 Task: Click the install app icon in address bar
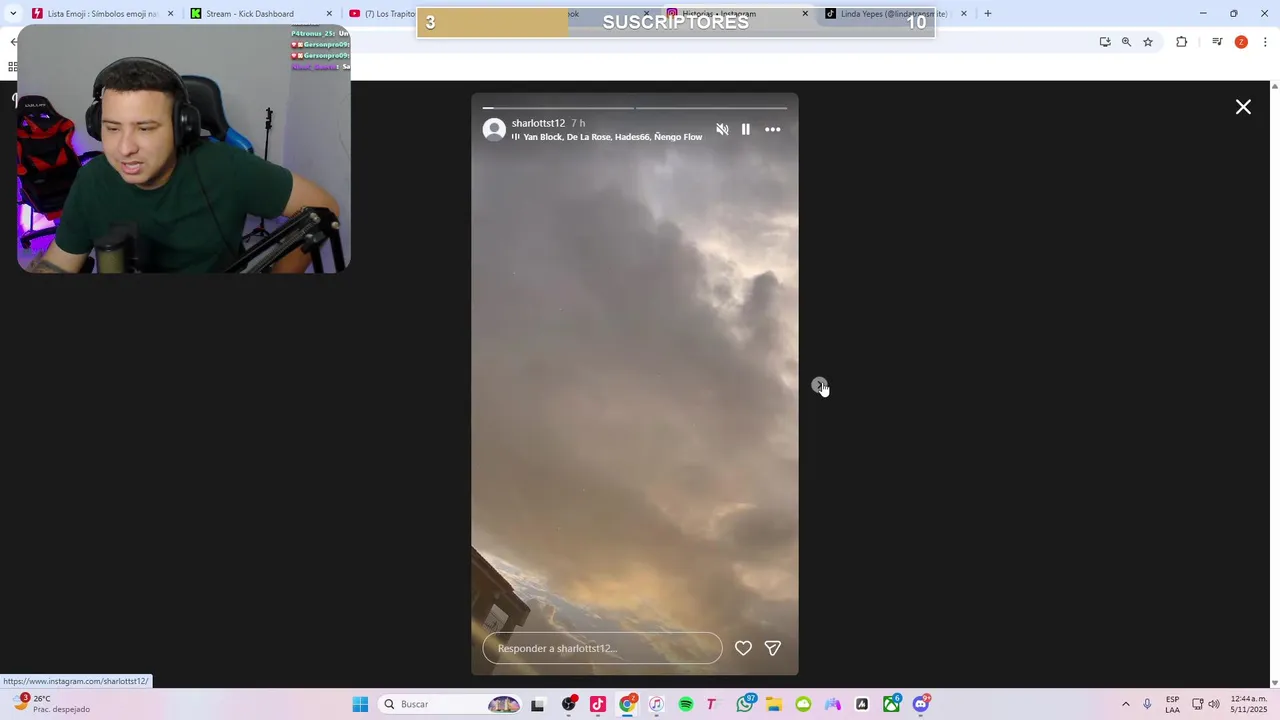(1105, 42)
